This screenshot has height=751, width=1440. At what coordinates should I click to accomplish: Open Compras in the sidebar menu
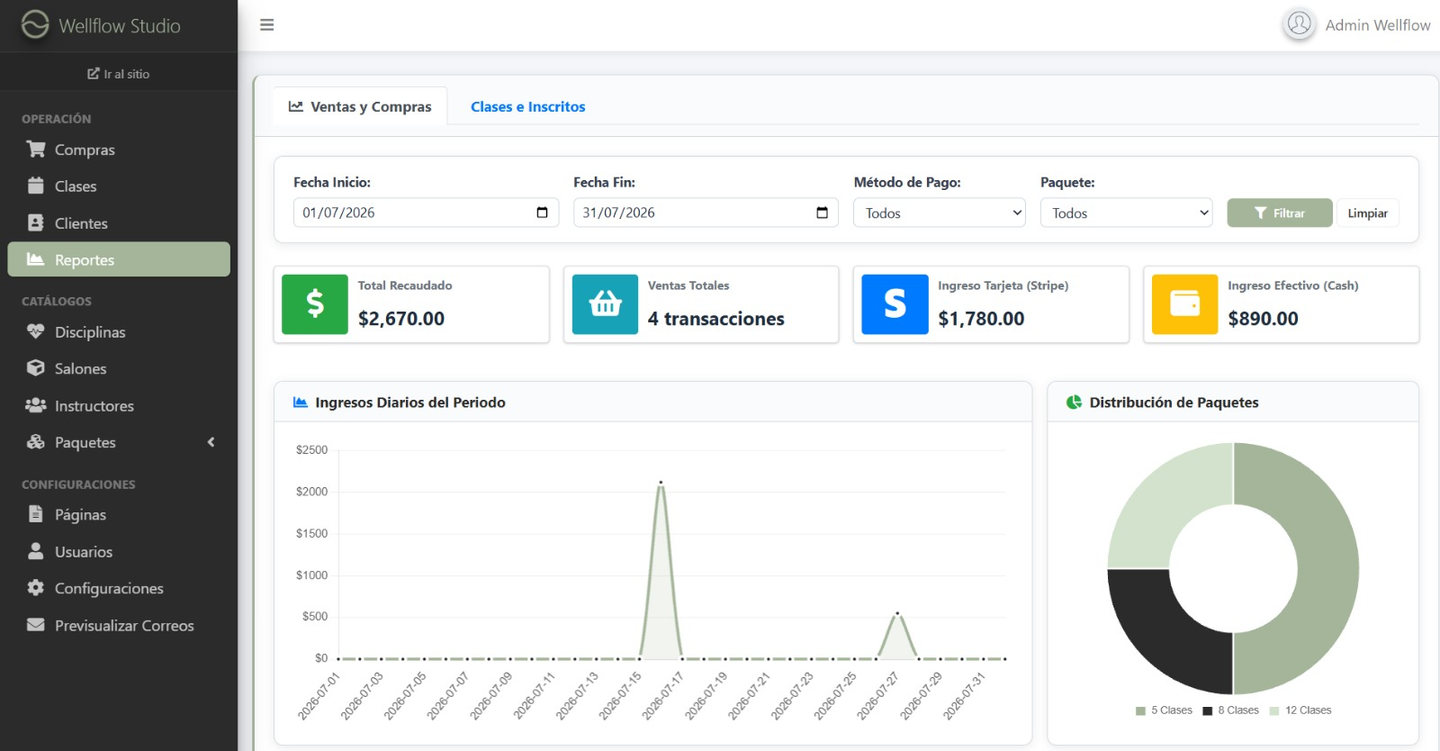click(x=119, y=149)
